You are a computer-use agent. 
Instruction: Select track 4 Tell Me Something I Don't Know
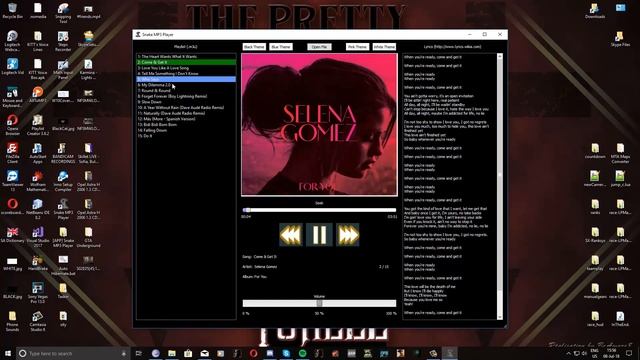tap(186, 74)
